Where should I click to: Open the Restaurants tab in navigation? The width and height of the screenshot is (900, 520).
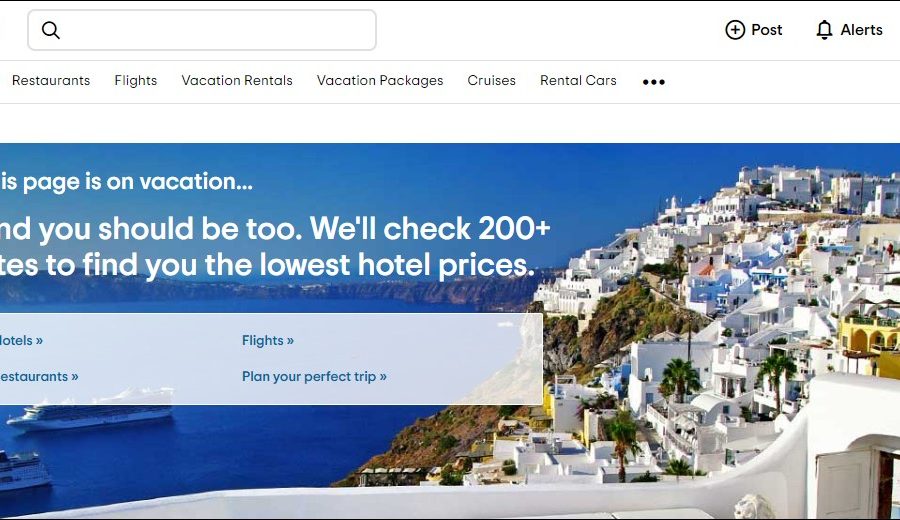51,80
